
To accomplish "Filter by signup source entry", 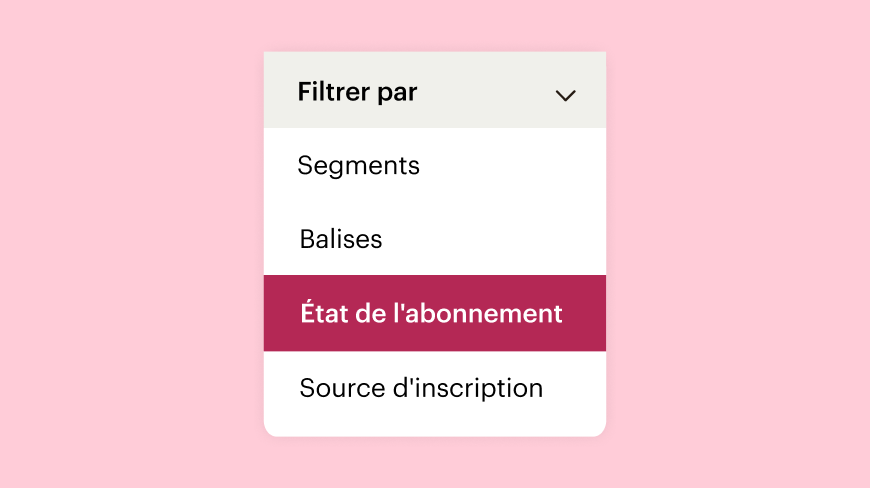I will pyautogui.click(x=434, y=388).
